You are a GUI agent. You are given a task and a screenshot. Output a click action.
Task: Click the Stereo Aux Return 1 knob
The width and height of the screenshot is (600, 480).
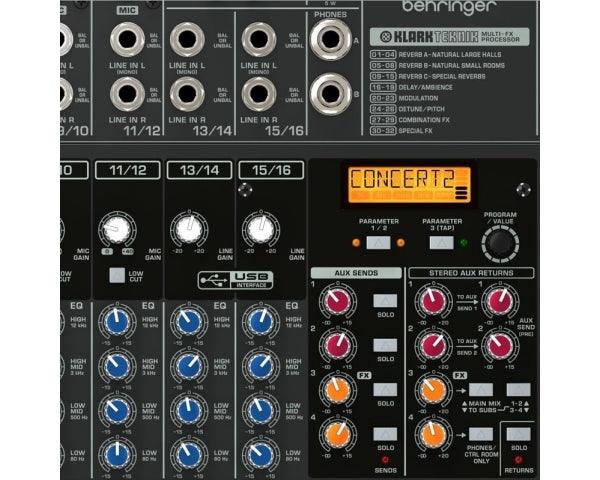(x=434, y=301)
